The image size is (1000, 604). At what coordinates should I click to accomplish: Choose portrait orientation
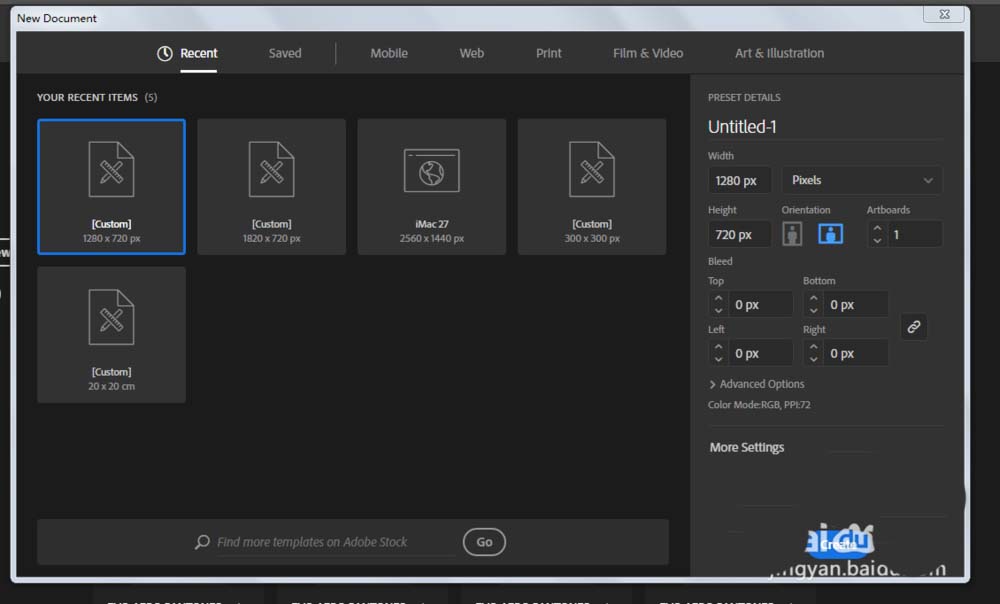click(792, 234)
